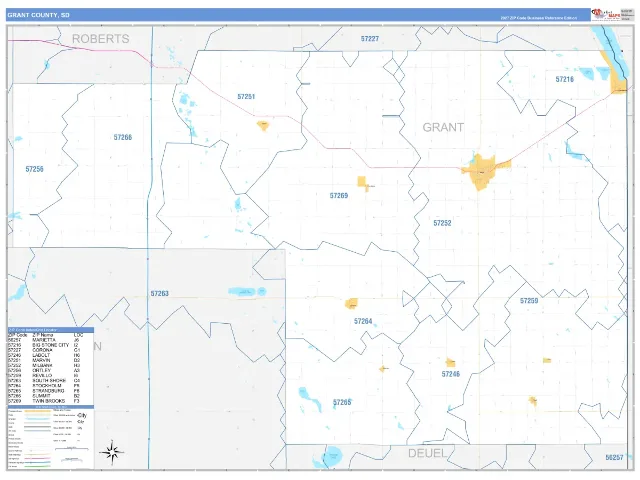This screenshot has height=480, width=640.
Task: Select the SOUTH SHORE locator row
Action: (x=51, y=380)
